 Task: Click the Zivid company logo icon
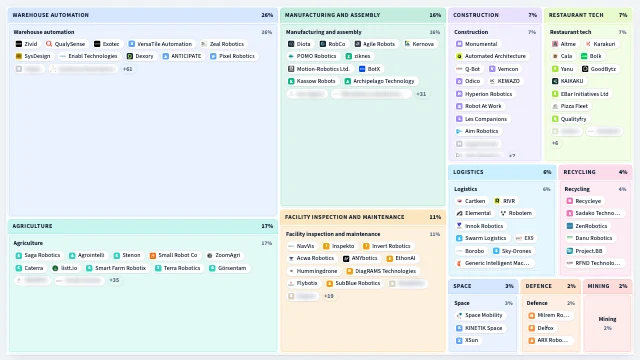[x=19, y=44]
